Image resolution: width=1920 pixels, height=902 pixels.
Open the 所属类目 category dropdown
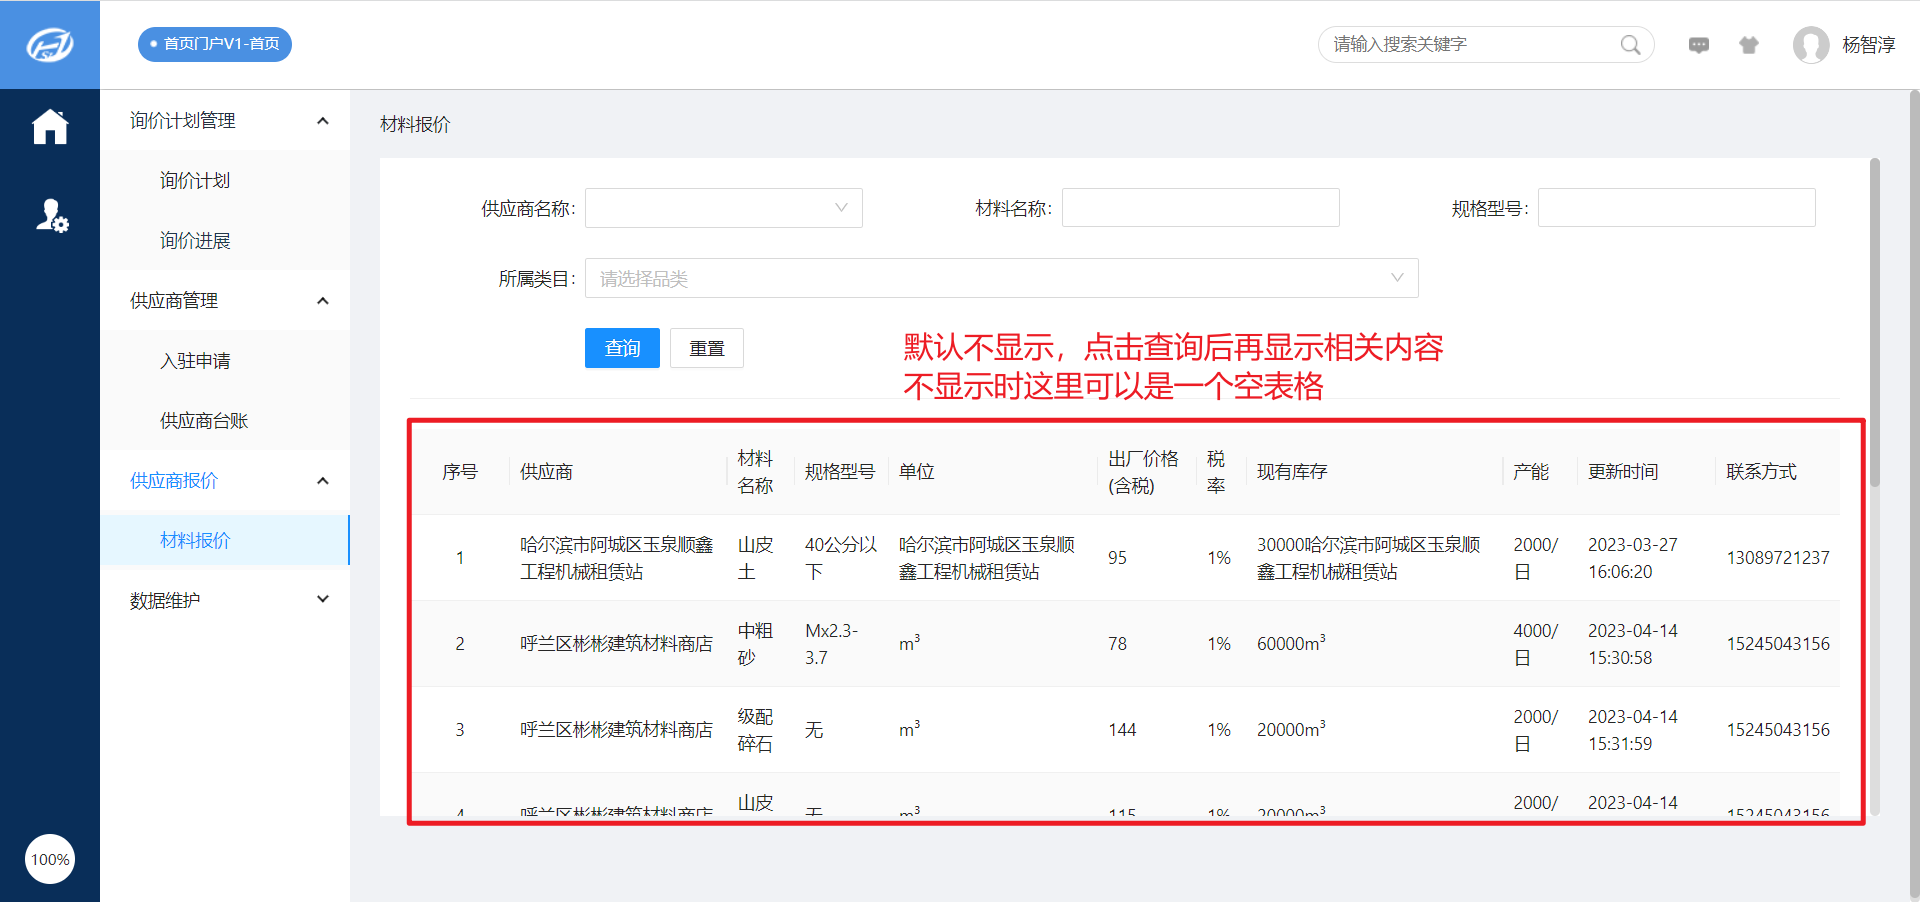point(1002,278)
